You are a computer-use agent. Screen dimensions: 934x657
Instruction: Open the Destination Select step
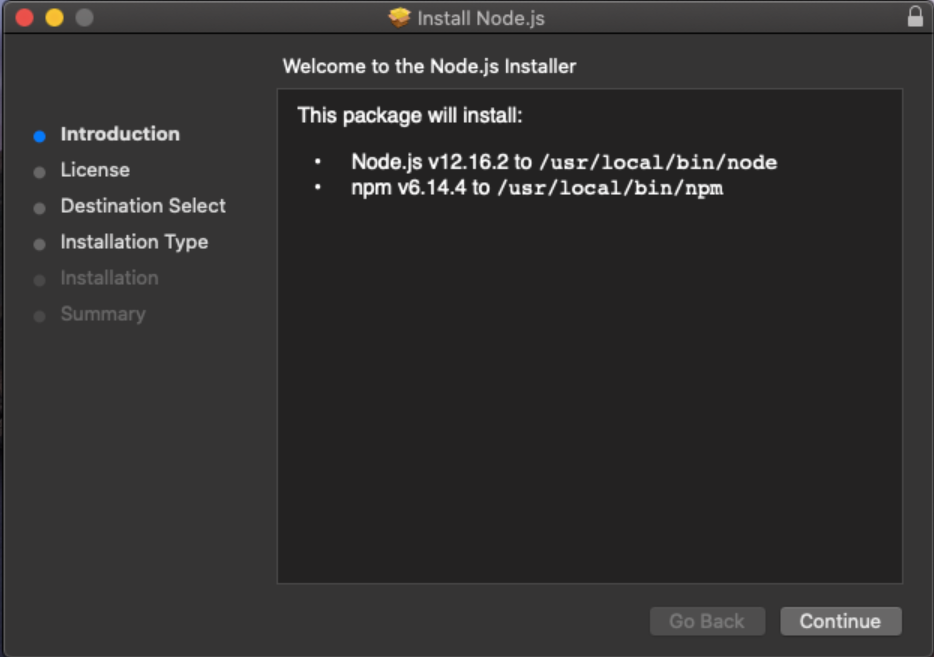(143, 205)
